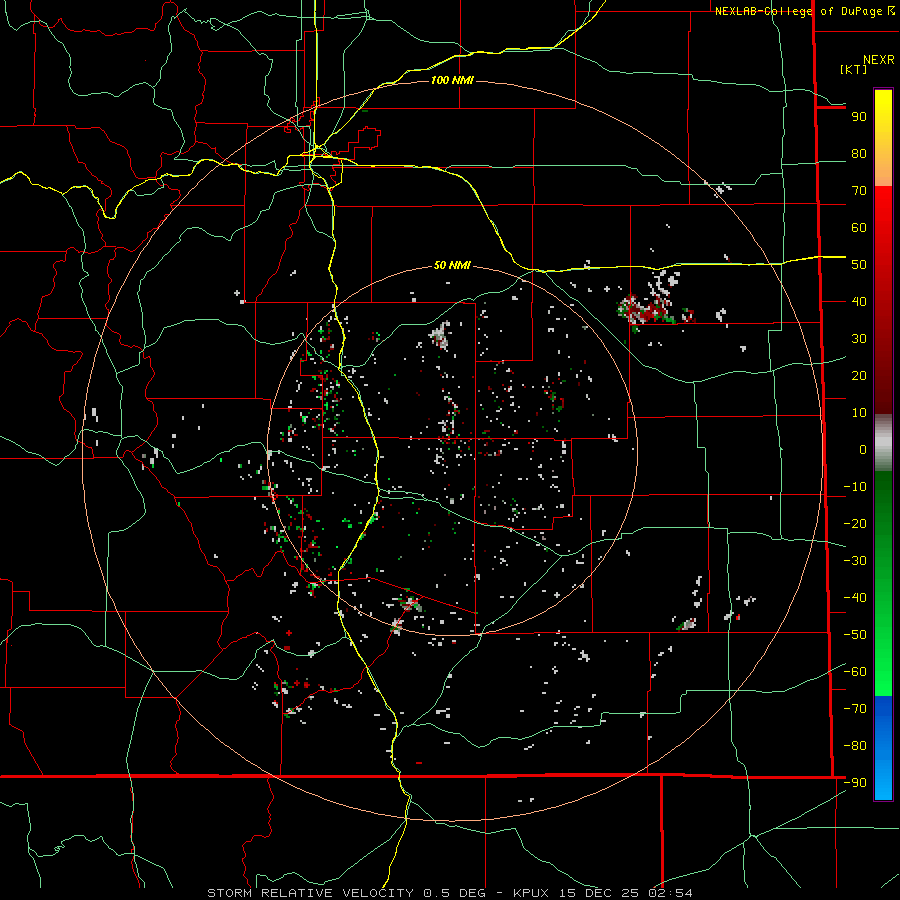Image resolution: width=900 pixels, height=900 pixels.
Task: Click the 0.5 DEG elevation text
Action: pos(455,893)
